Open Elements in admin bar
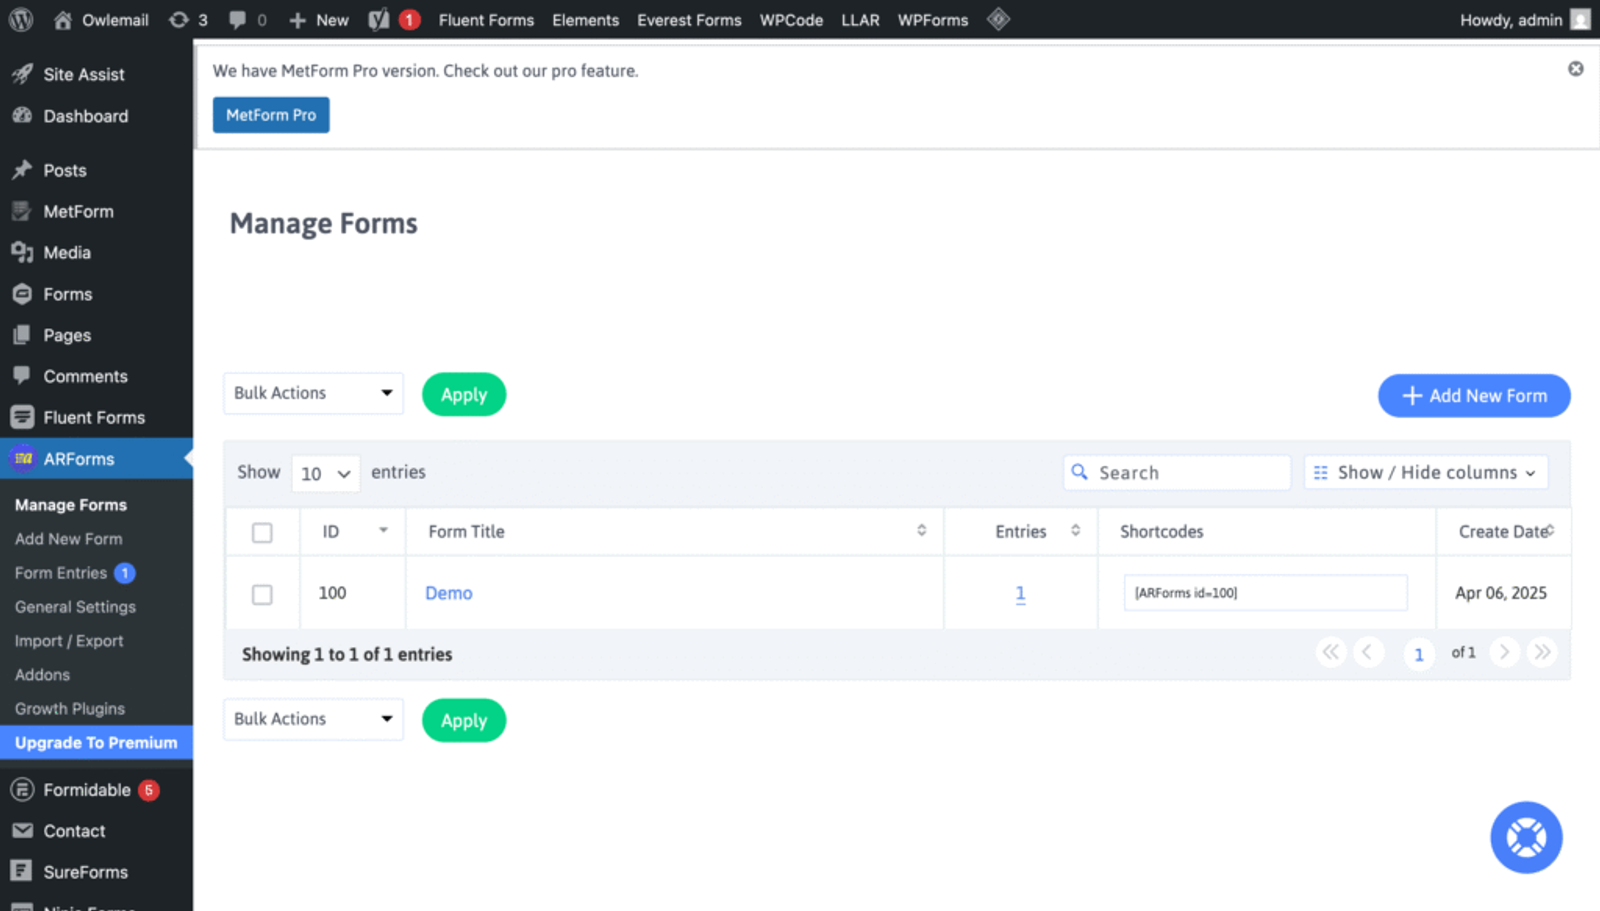 tap(585, 20)
